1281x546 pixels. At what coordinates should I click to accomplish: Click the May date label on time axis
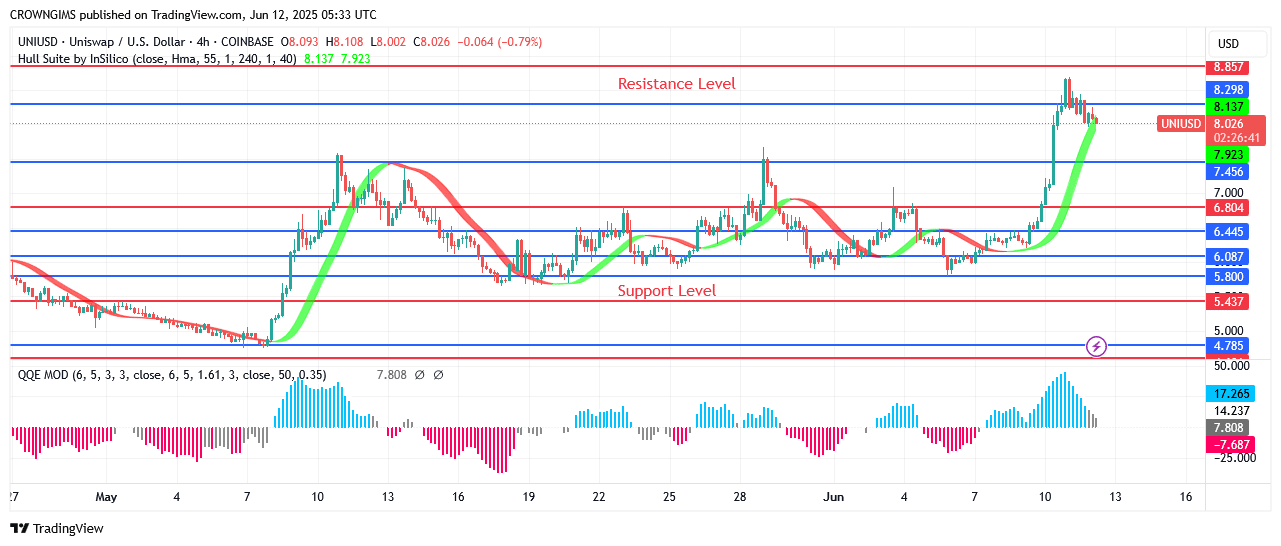pyautogui.click(x=107, y=497)
